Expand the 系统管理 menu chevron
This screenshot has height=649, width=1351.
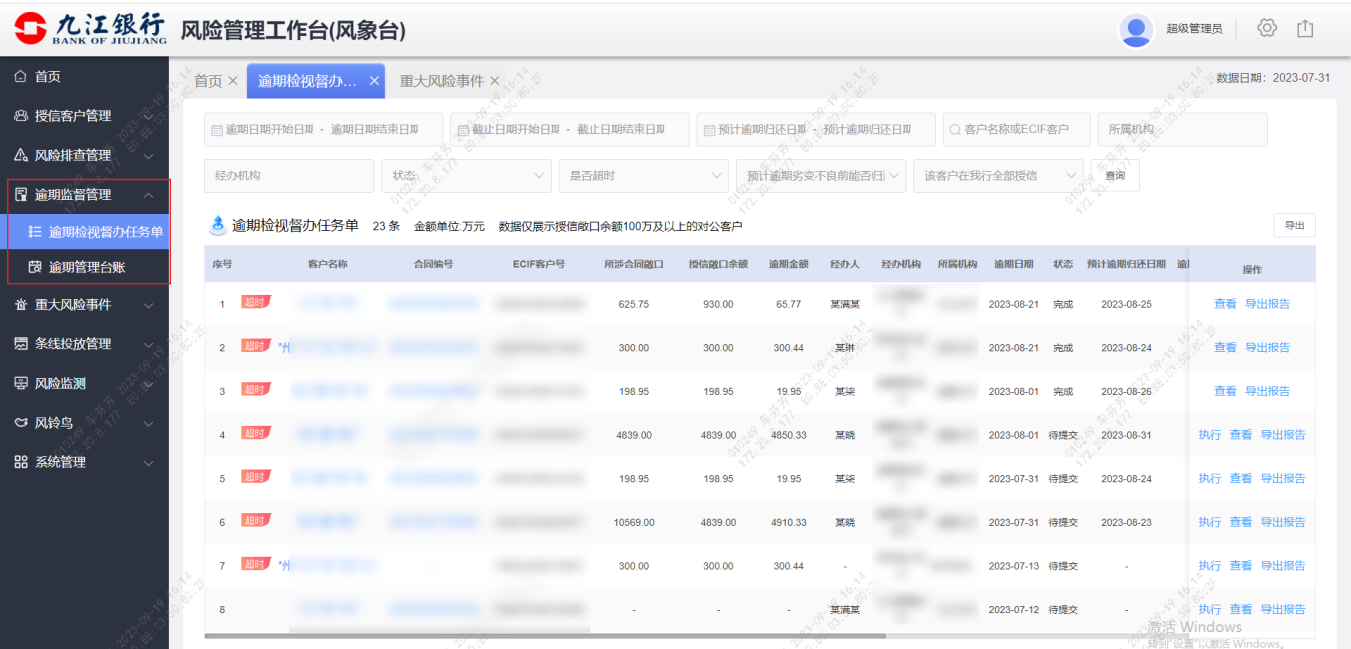tap(148, 463)
